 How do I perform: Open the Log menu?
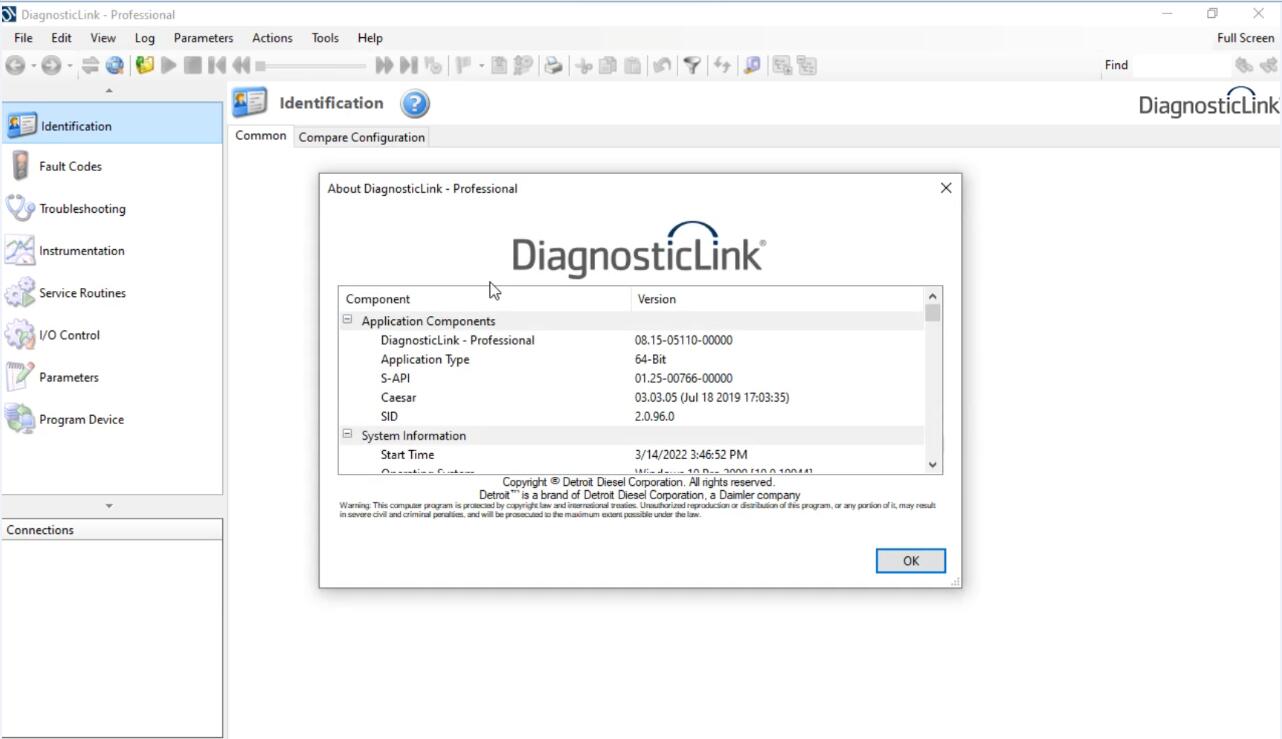tap(145, 38)
